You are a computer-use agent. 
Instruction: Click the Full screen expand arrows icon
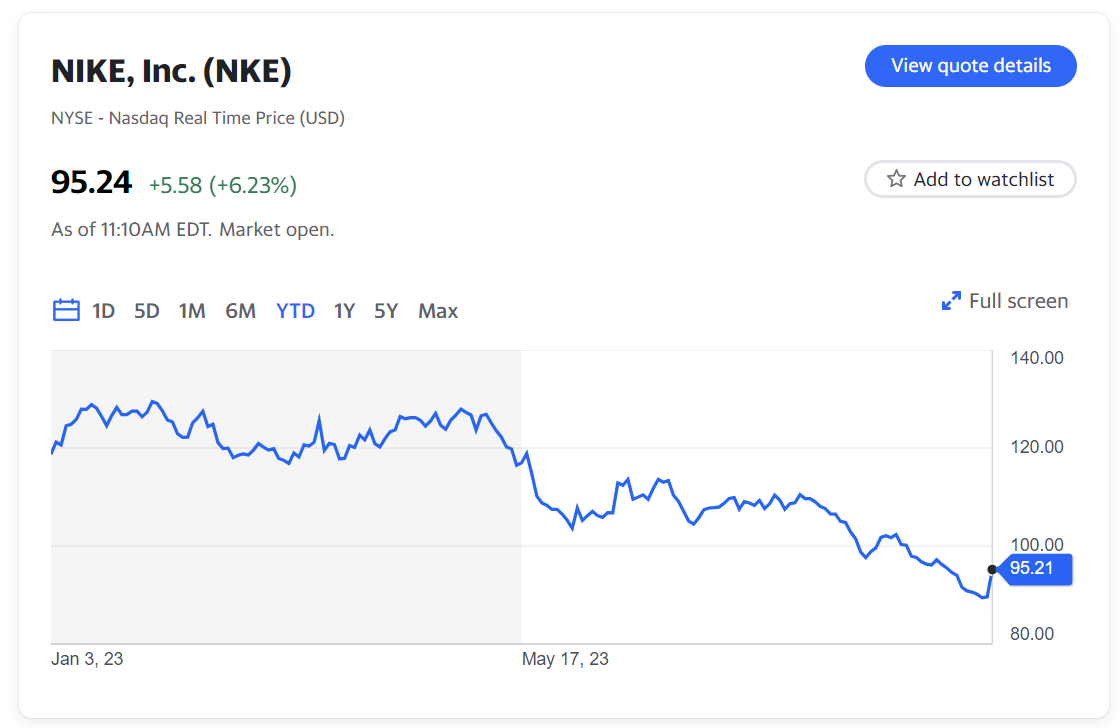pyautogui.click(x=951, y=301)
